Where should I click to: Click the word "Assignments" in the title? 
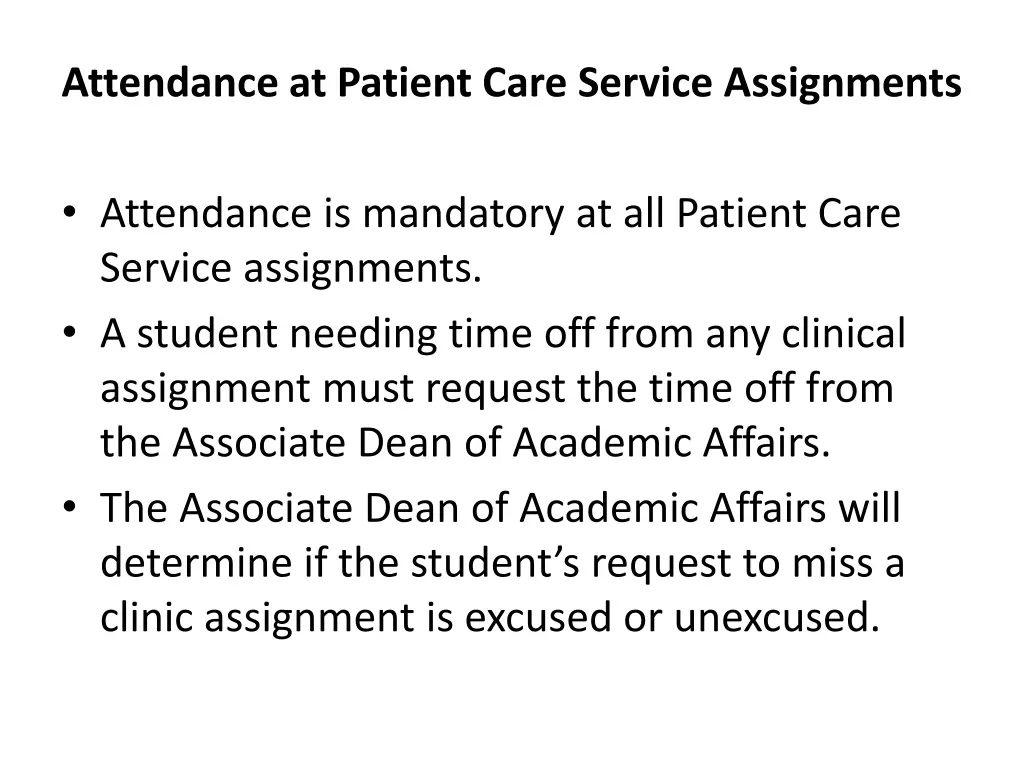tap(843, 83)
